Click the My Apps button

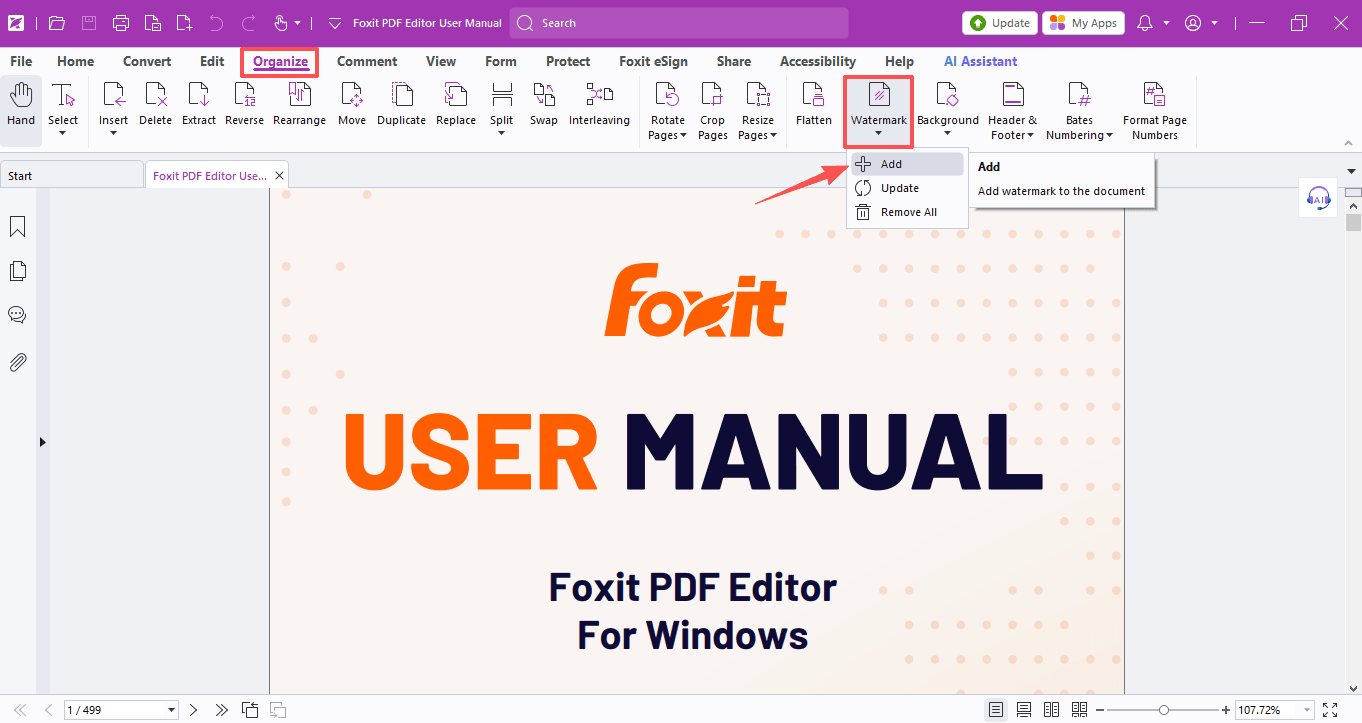pyautogui.click(x=1083, y=23)
